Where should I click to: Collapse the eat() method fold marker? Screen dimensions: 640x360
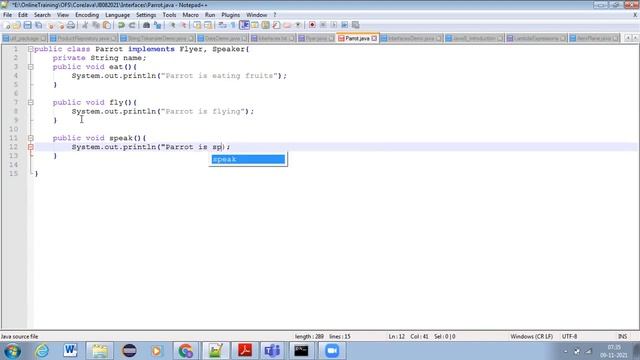(31, 67)
